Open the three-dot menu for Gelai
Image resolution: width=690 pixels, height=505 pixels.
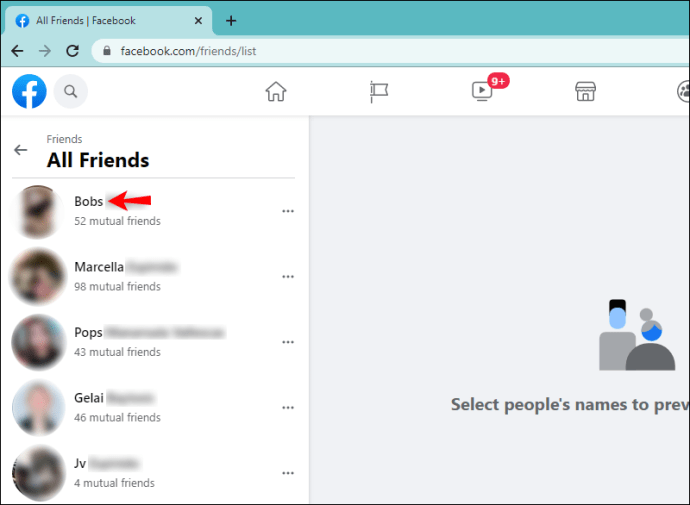[x=288, y=408]
